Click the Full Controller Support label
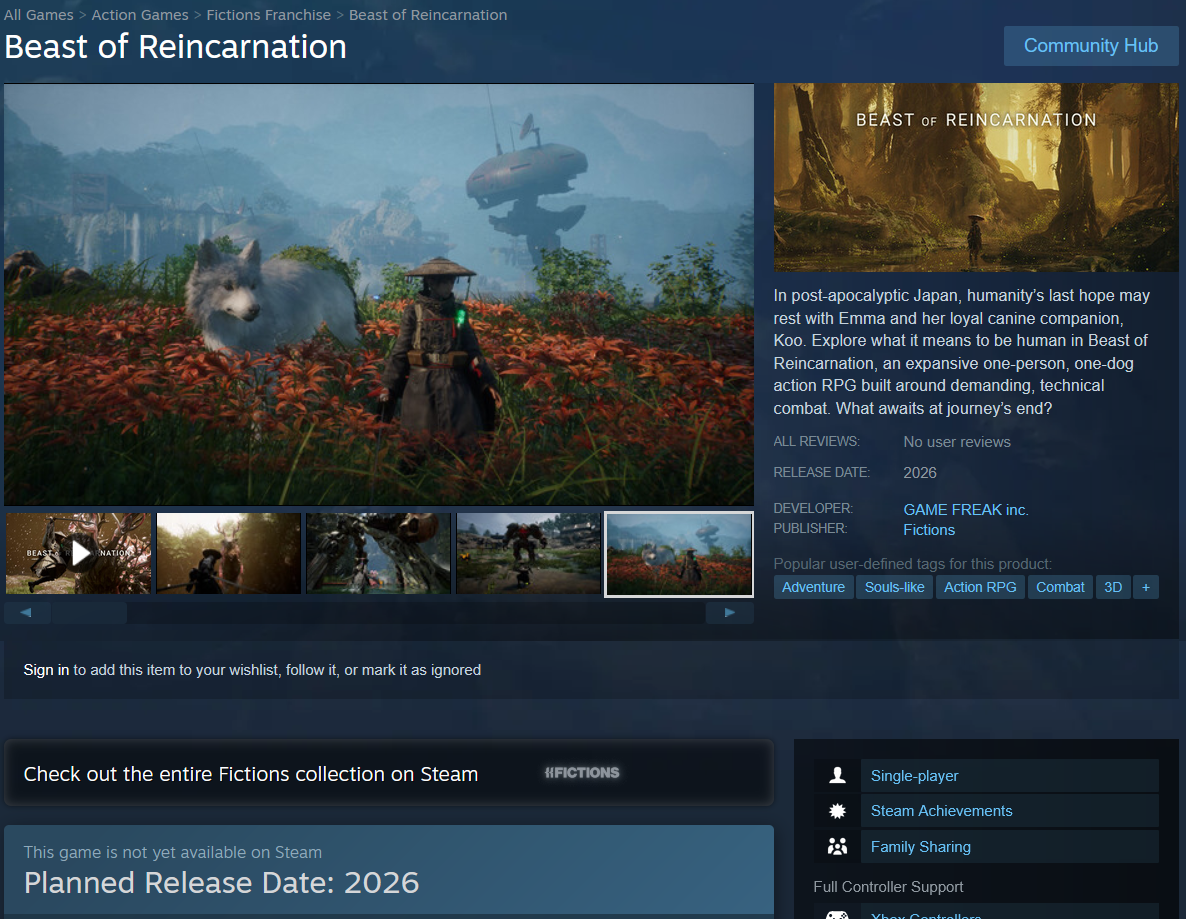The width and height of the screenshot is (1186, 919). coord(888,887)
